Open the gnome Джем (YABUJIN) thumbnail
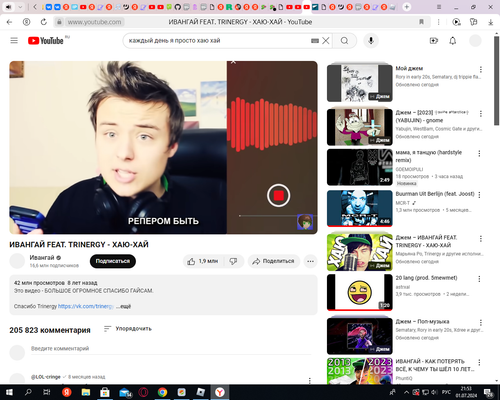 tap(360, 127)
